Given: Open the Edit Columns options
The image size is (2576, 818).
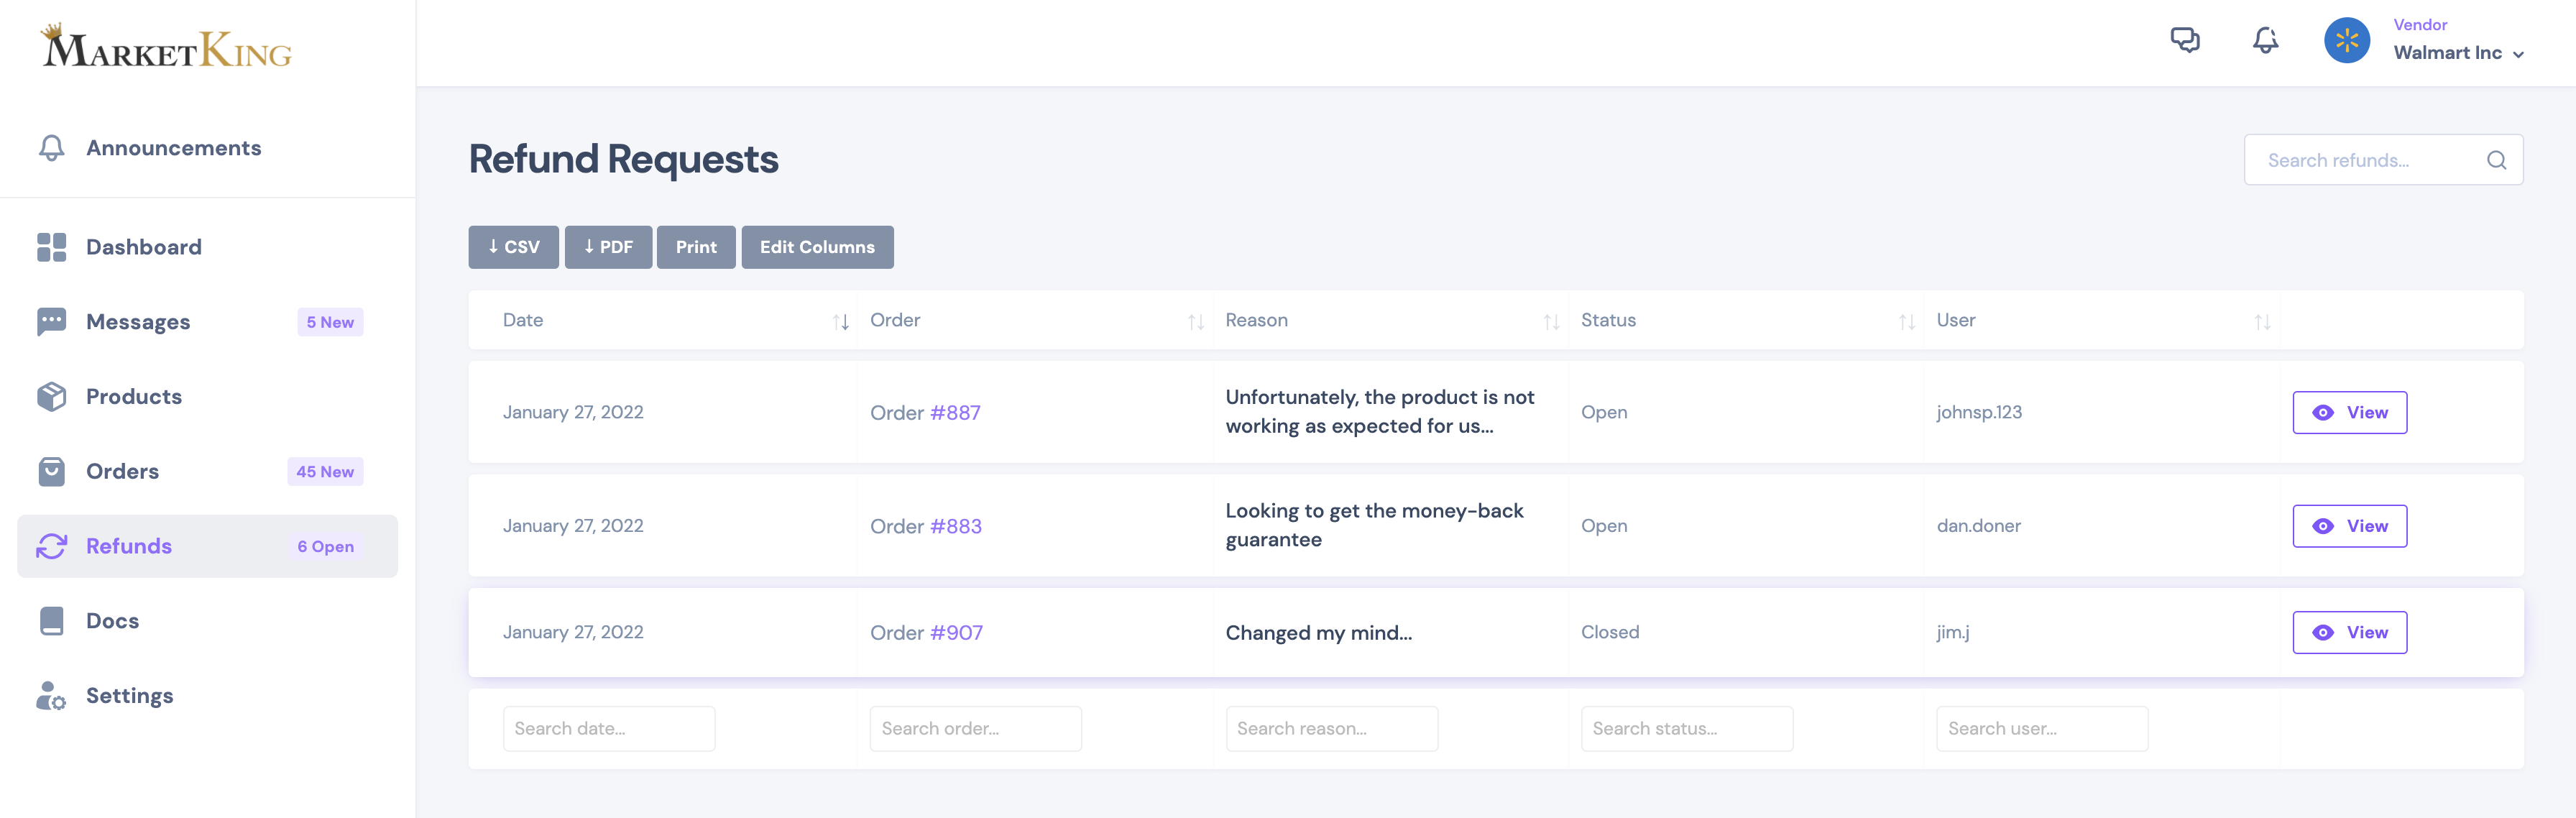Looking at the screenshot, I should pos(817,247).
